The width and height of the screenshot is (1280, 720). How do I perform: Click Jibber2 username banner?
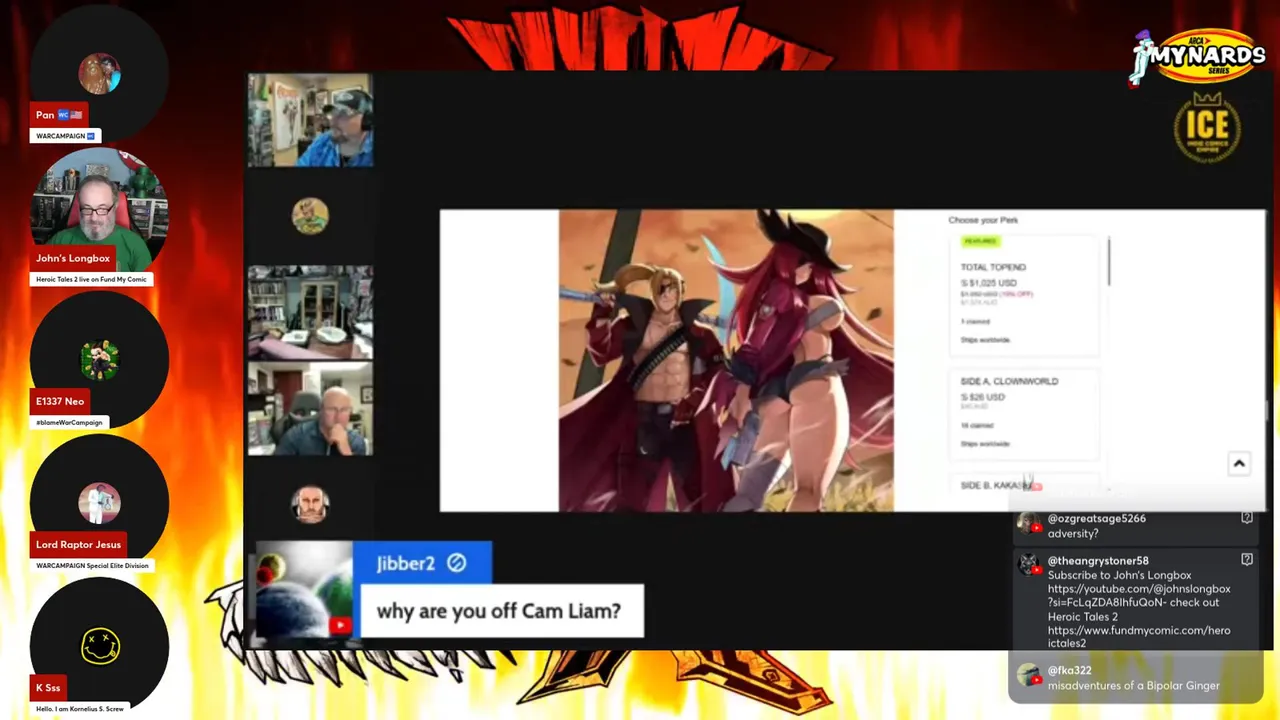click(x=423, y=563)
